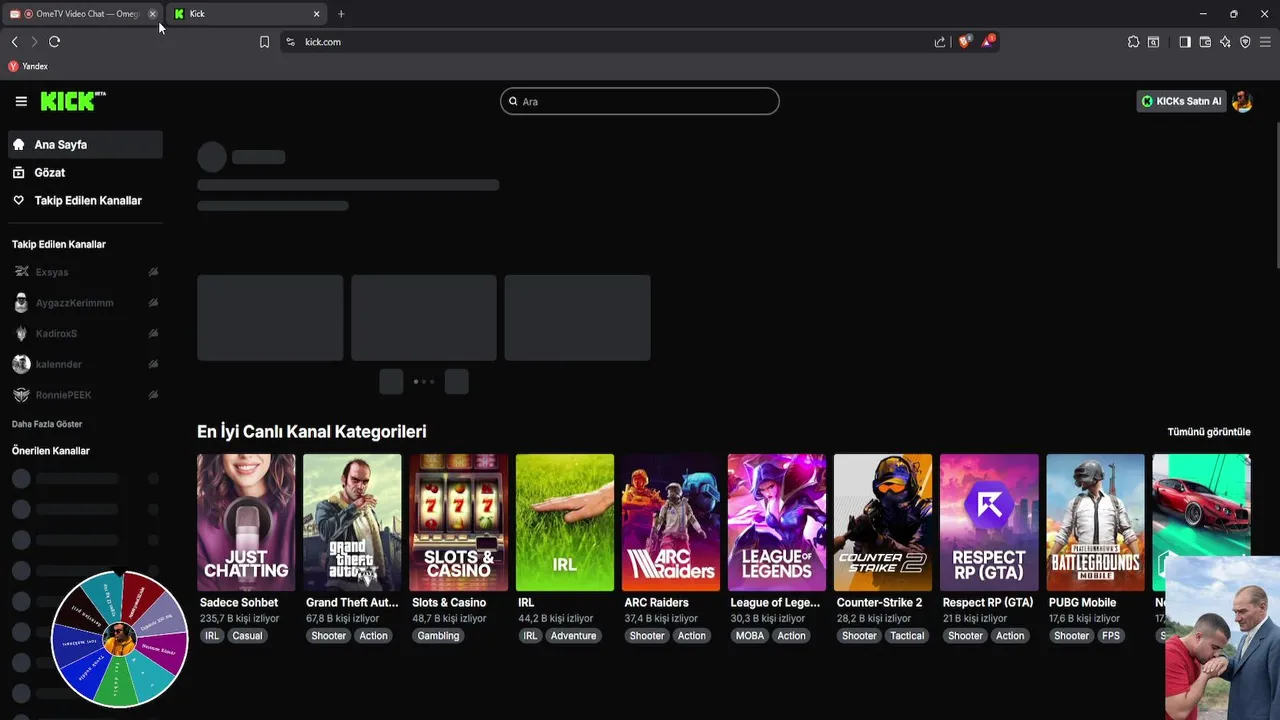Screen dimensions: 1280x720
Task: Open the Yandex bookmark
Action: (28, 66)
